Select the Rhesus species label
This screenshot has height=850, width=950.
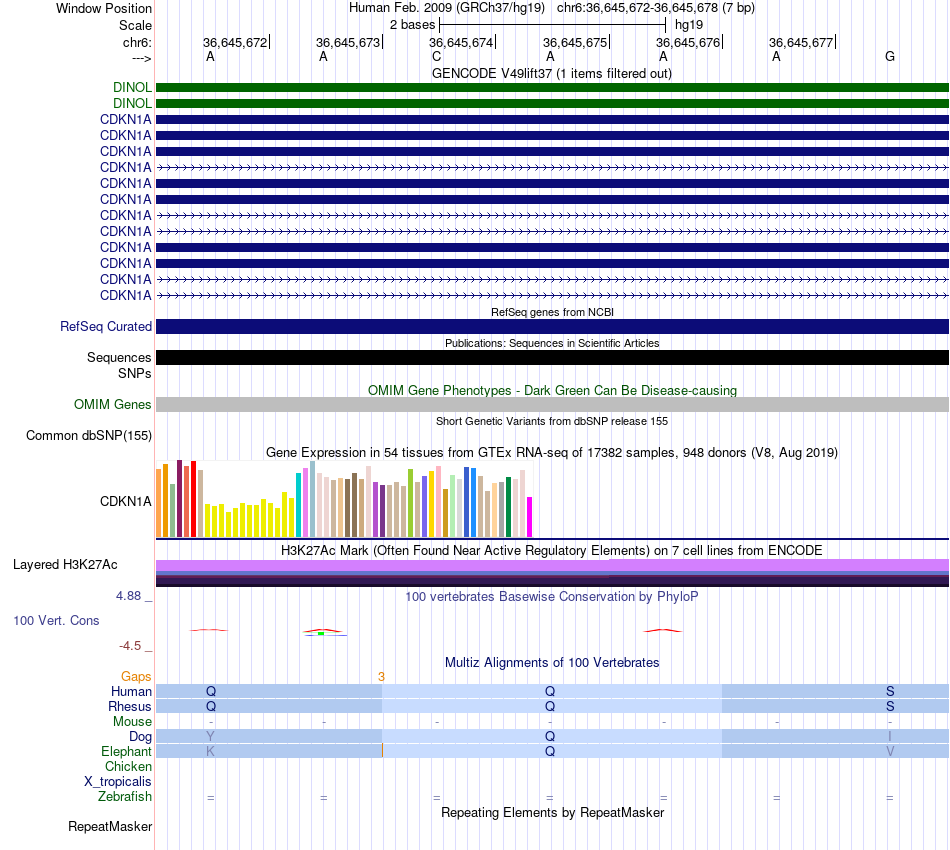pos(130,706)
